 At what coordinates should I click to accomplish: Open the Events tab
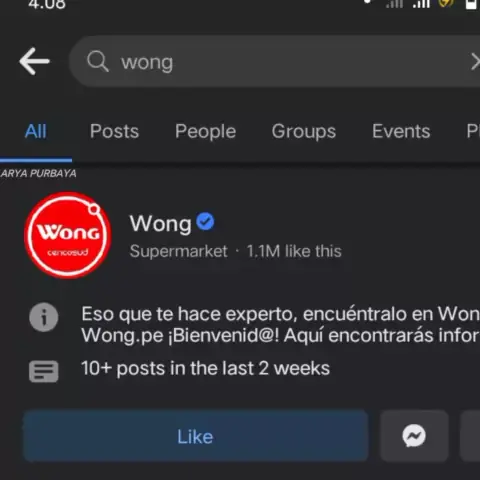(x=401, y=131)
